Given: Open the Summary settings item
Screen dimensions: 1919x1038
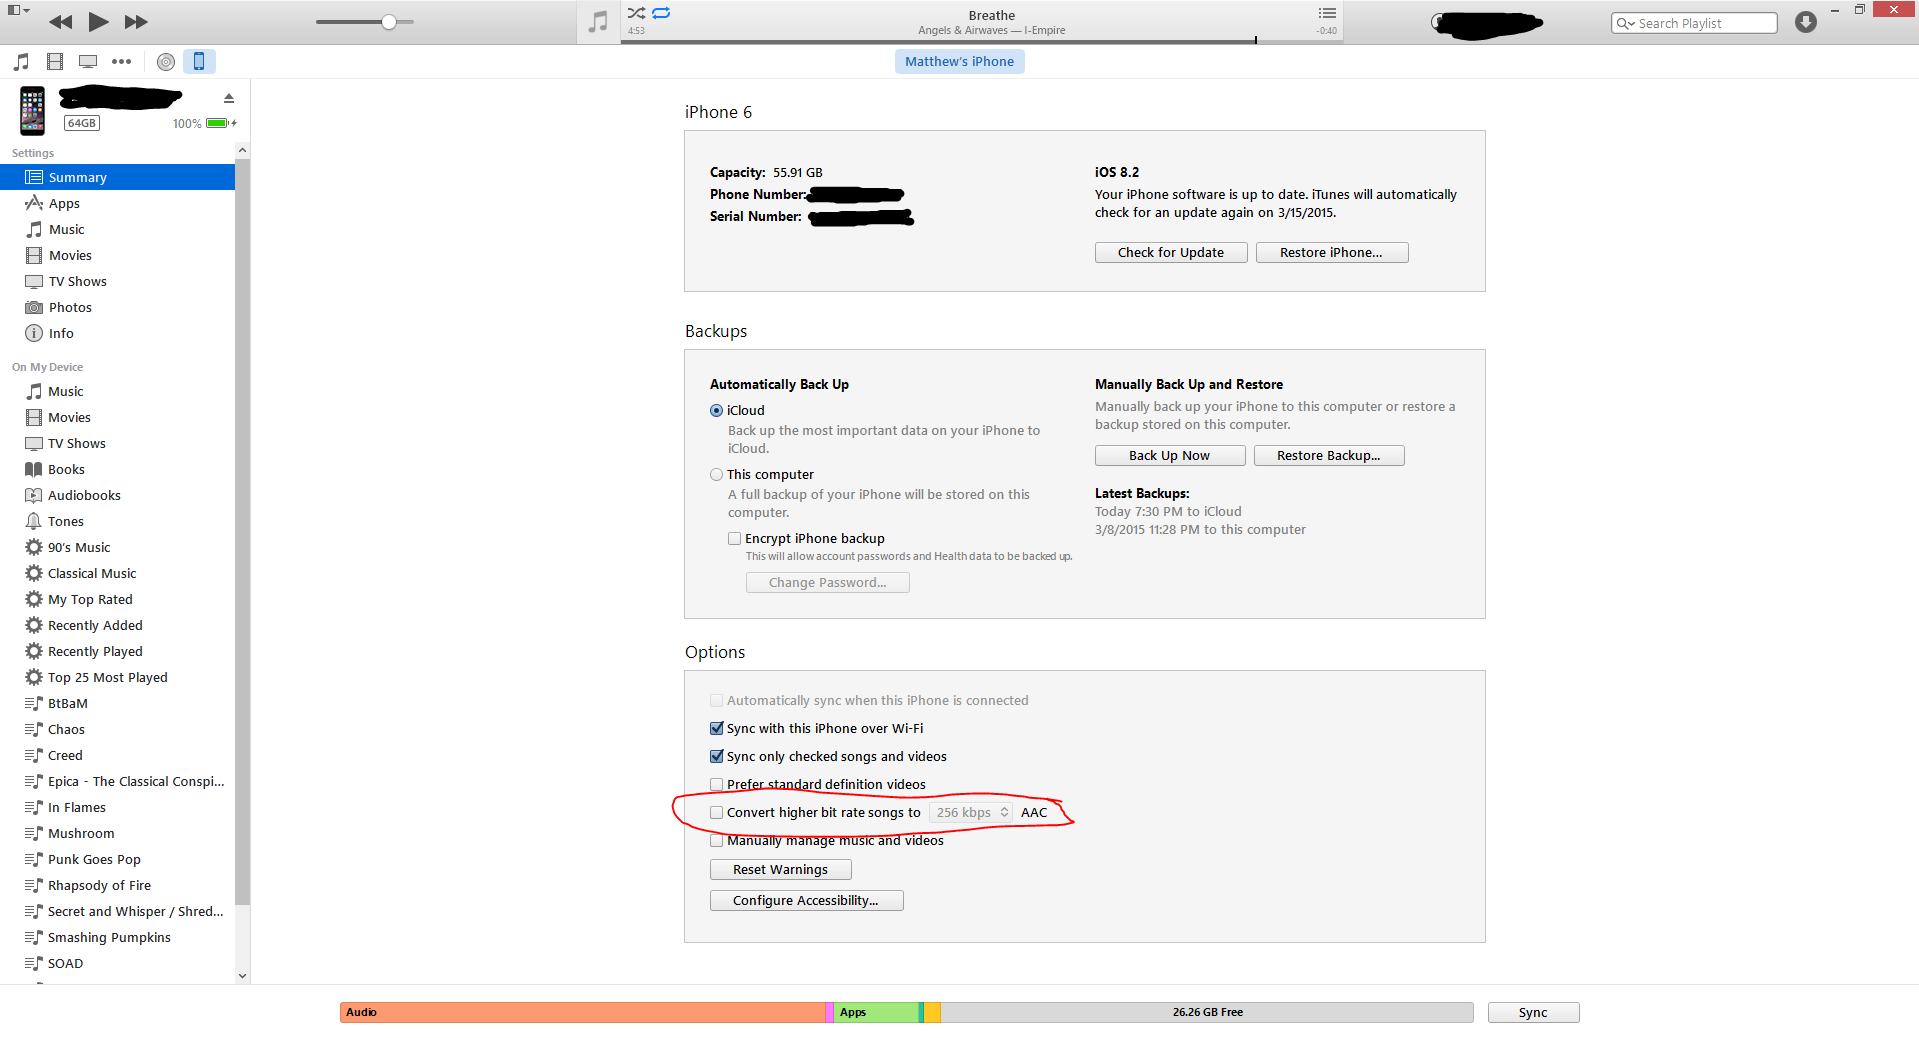Looking at the screenshot, I should pyautogui.click(x=118, y=177).
